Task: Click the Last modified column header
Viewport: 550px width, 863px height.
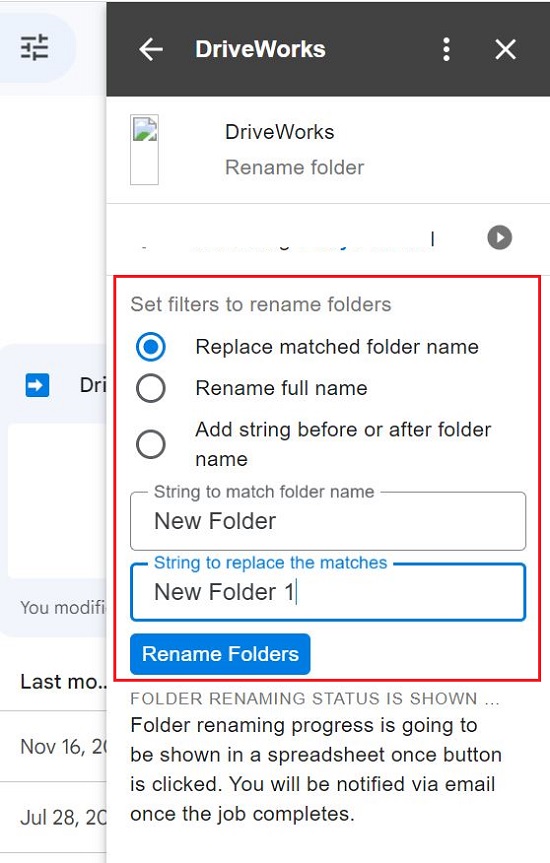Action: point(63,682)
